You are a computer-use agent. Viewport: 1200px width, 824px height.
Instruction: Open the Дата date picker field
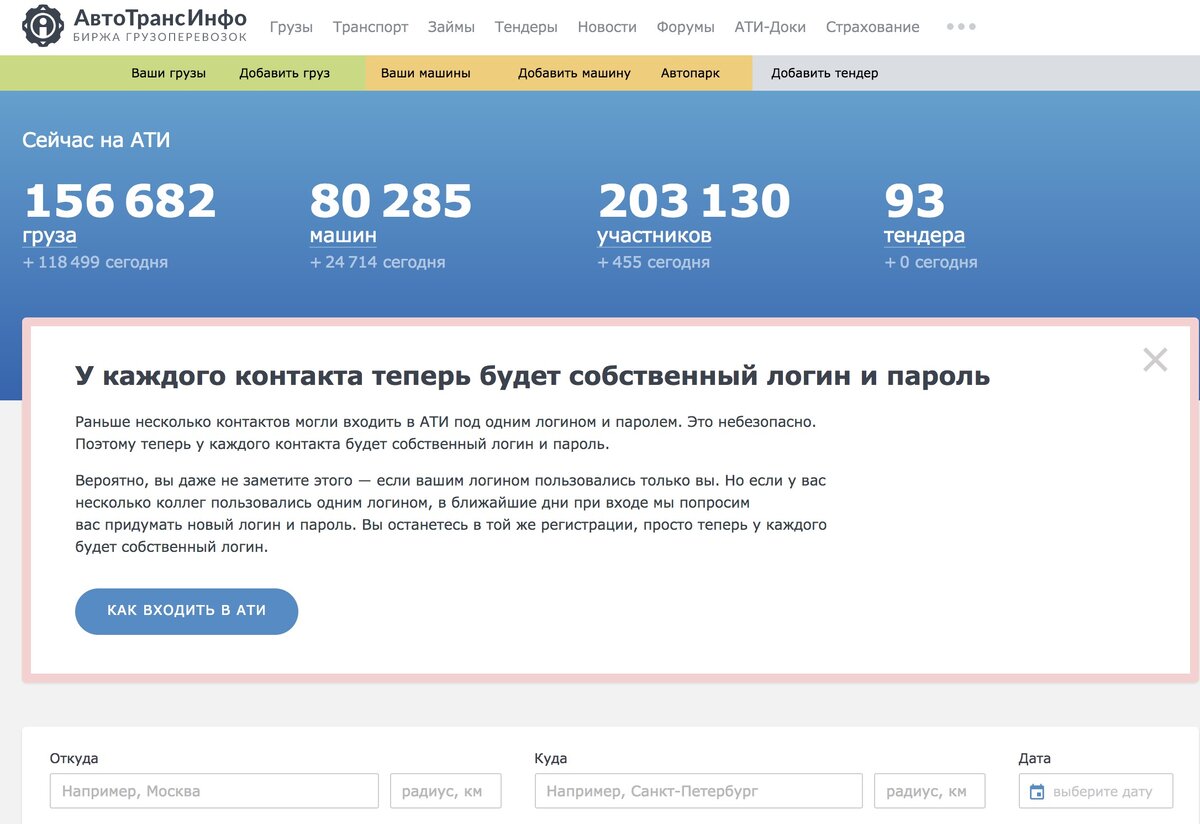(x=1097, y=791)
